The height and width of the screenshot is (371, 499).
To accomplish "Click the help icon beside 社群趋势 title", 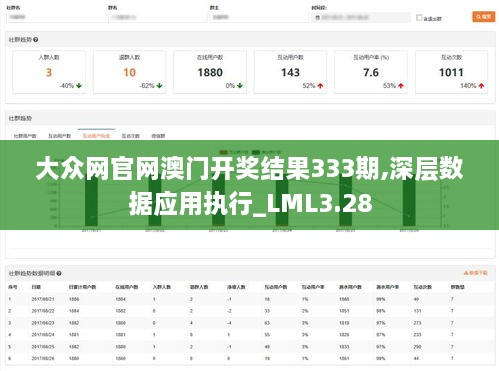I will click(x=36, y=40).
